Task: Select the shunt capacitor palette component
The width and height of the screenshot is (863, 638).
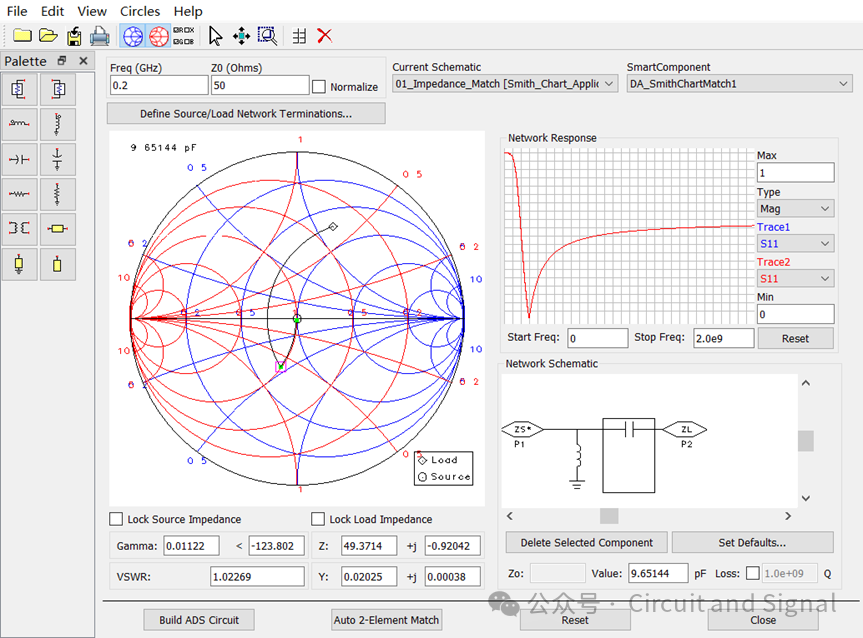Action: pyautogui.click(x=57, y=159)
